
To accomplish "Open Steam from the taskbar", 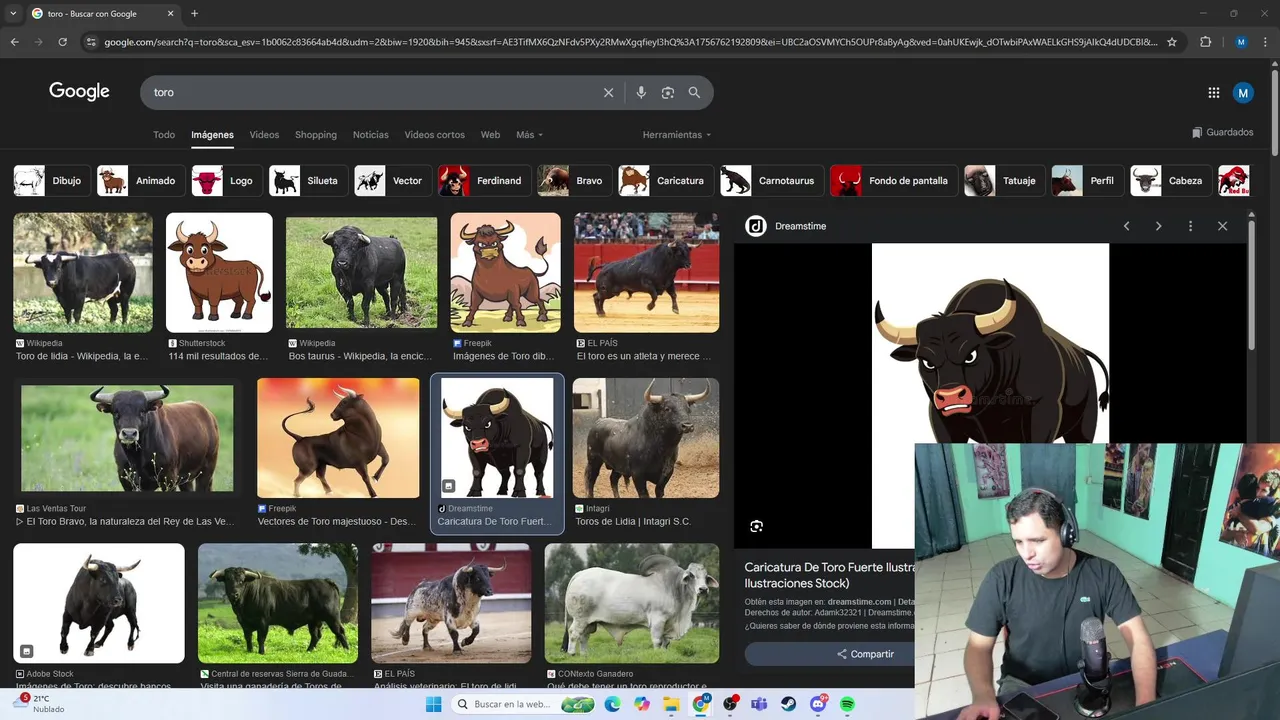I will pyautogui.click(x=788, y=704).
